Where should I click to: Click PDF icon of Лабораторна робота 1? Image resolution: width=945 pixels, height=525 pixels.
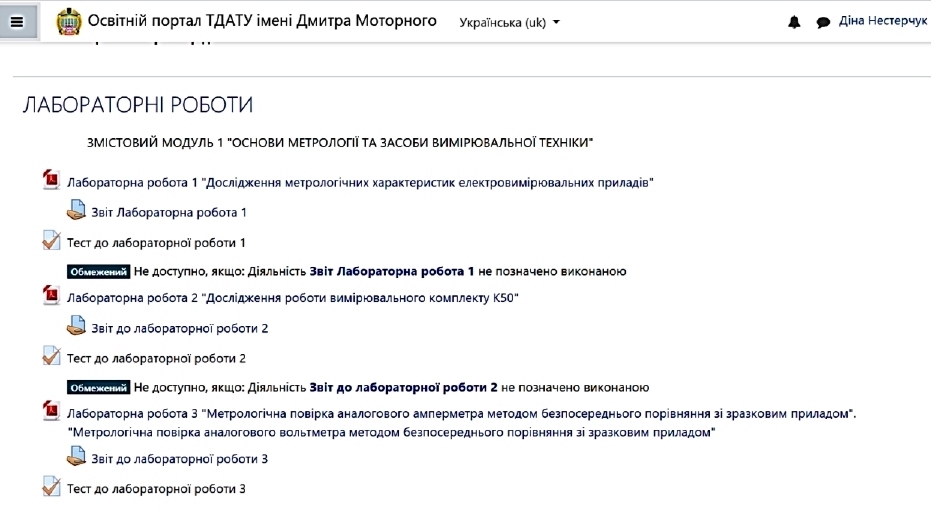tap(51, 180)
